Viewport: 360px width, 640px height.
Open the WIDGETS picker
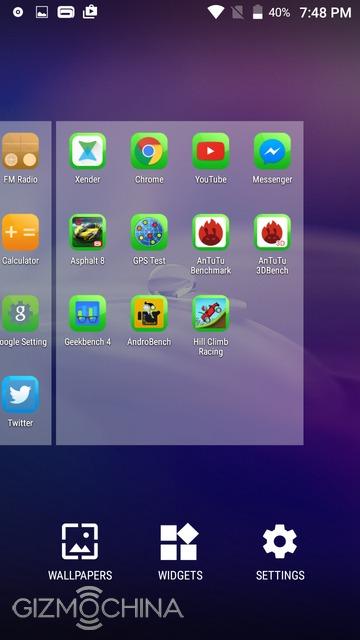pos(180,552)
